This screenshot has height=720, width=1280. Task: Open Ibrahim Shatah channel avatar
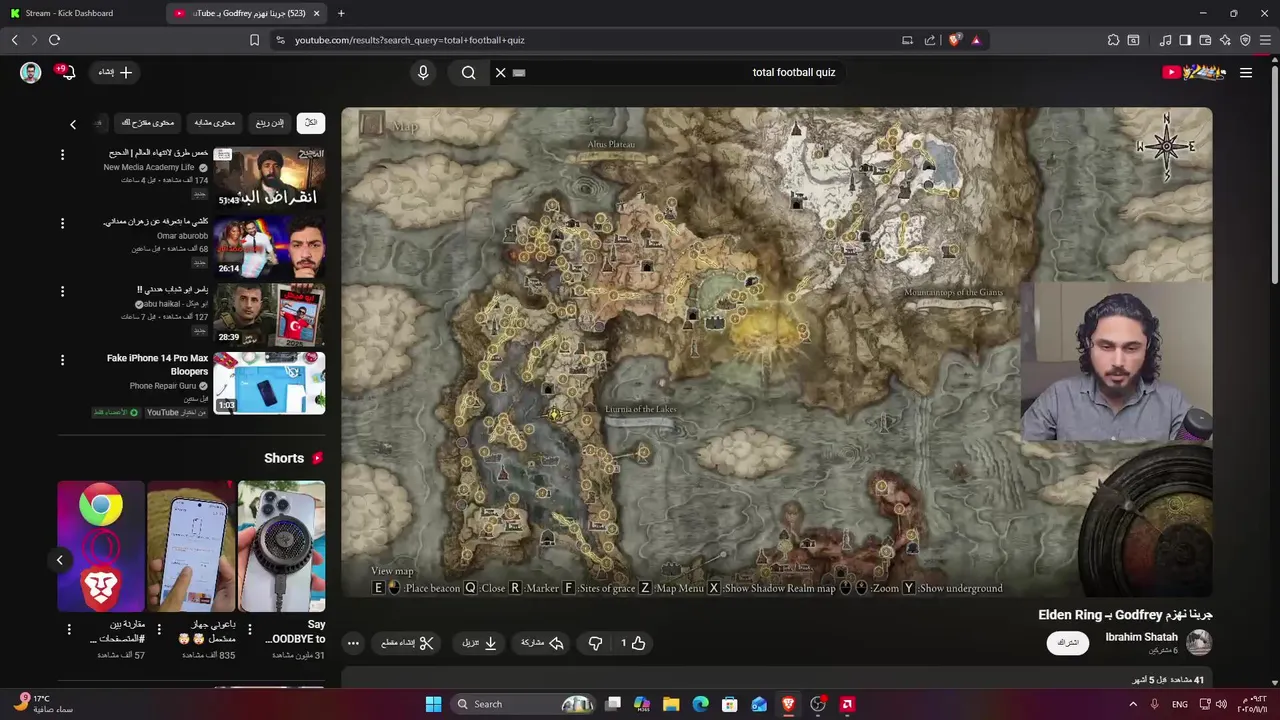point(1198,642)
